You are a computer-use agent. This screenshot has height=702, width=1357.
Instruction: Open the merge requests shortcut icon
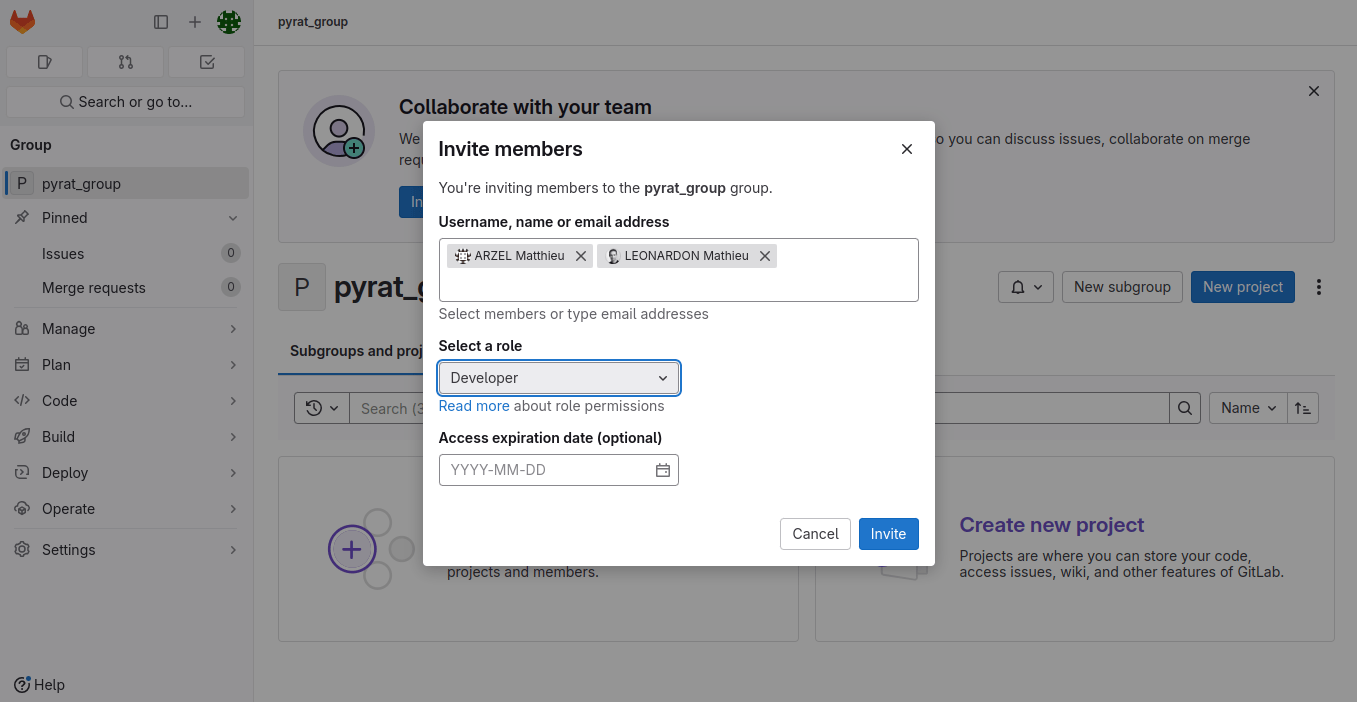point(125,62)
